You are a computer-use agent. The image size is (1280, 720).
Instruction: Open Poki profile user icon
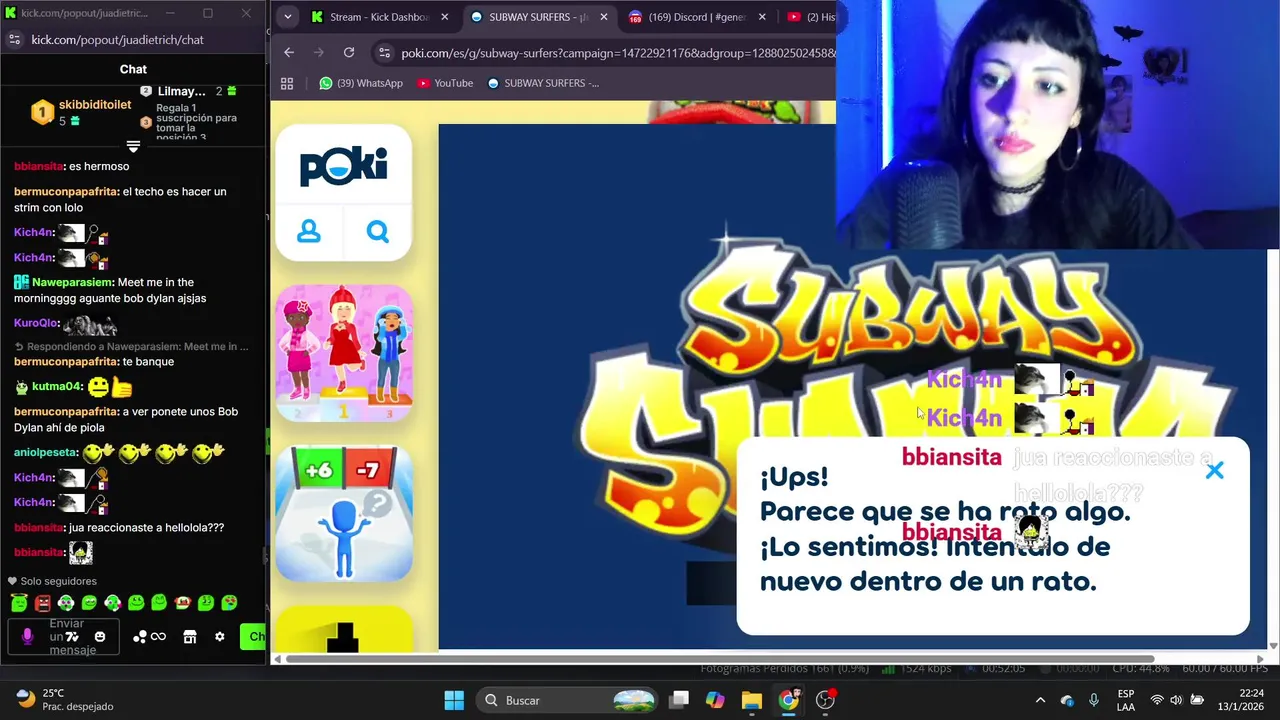[309, 232]
